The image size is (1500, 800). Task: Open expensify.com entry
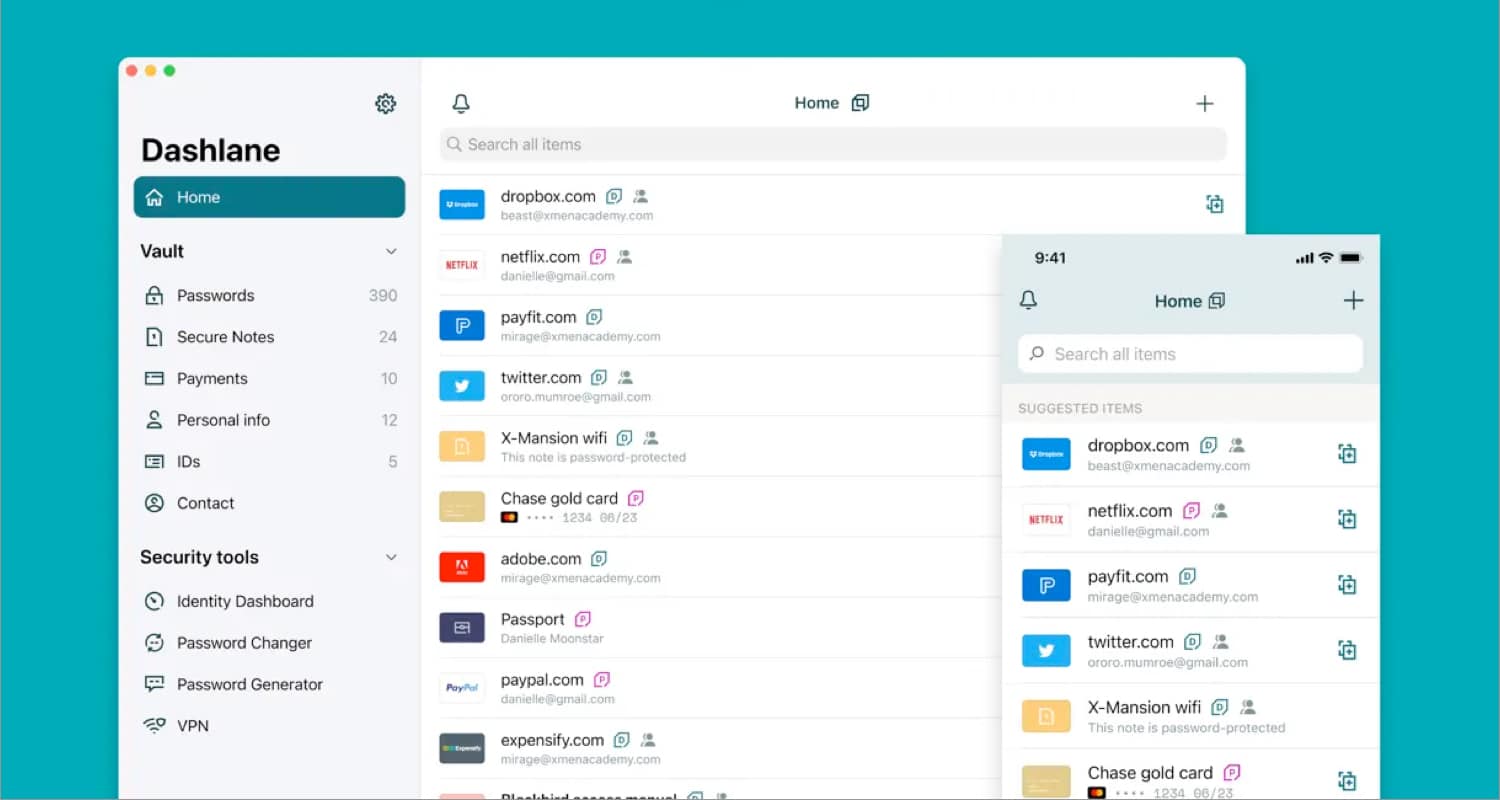(712, 748)
